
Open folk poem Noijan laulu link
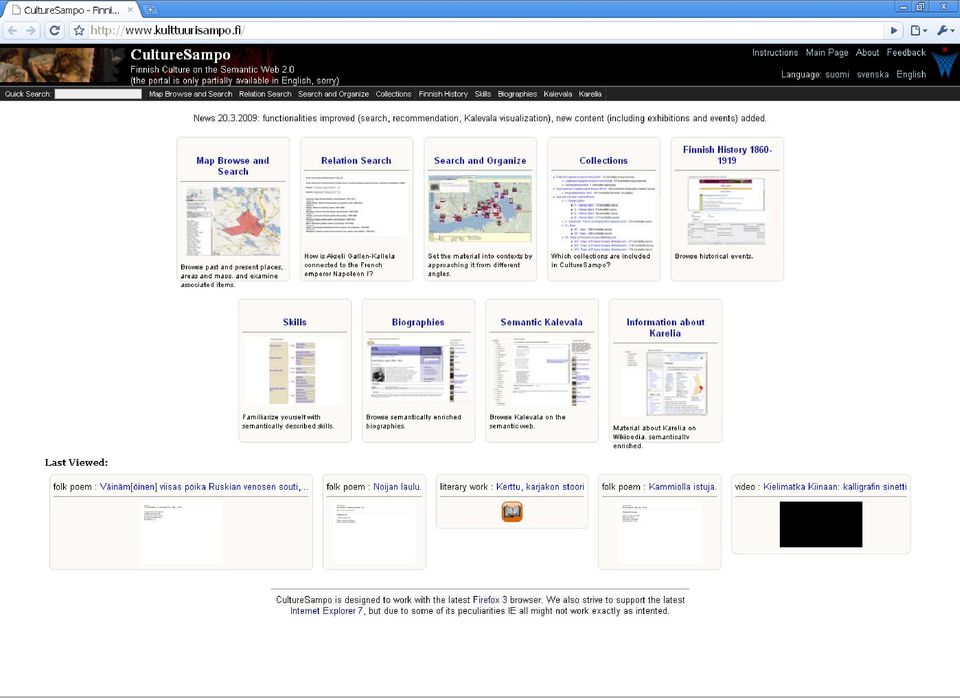coord(397,487)
